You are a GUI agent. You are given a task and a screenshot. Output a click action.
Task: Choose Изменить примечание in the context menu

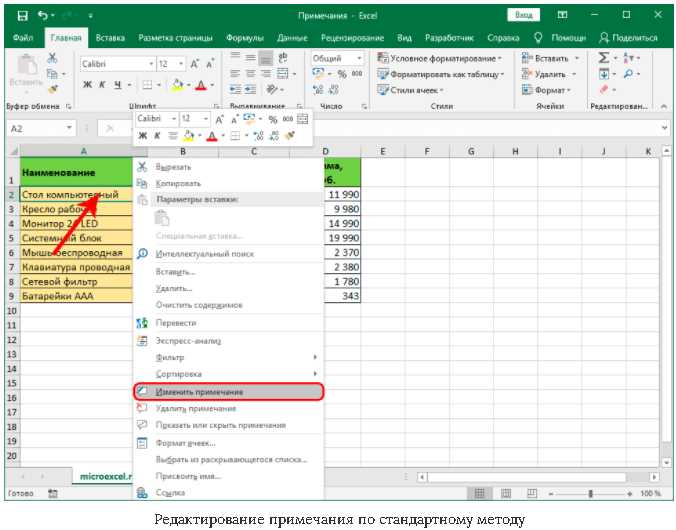(x=228, y=392)
